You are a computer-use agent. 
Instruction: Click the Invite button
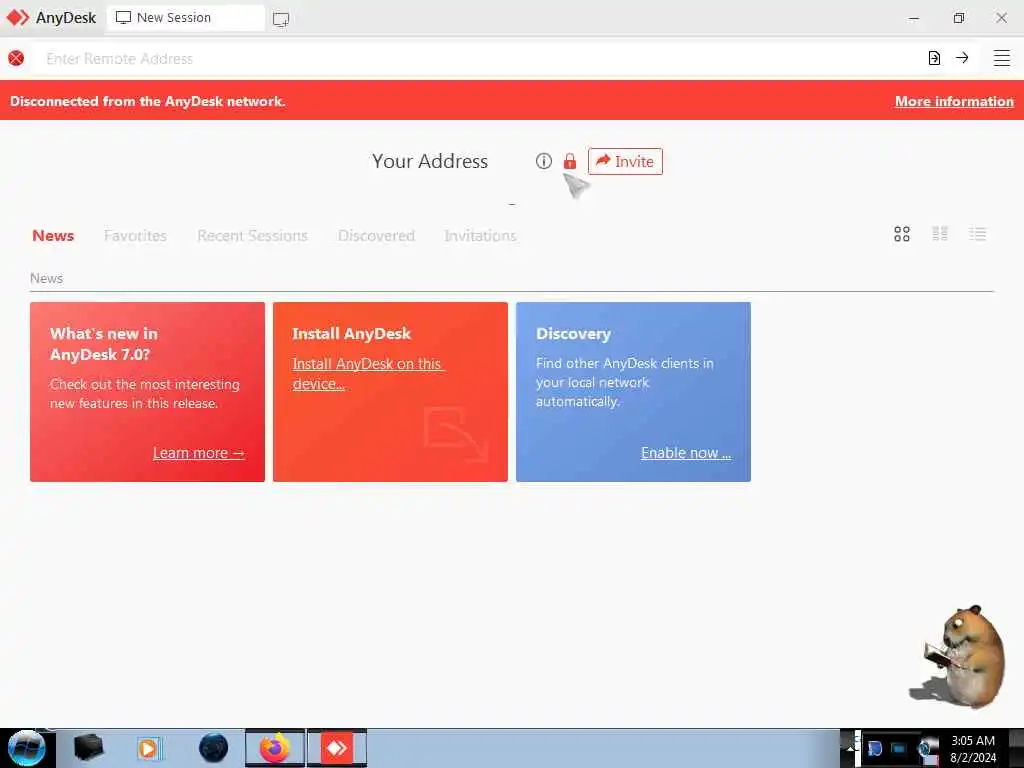[x=625, y=161]
